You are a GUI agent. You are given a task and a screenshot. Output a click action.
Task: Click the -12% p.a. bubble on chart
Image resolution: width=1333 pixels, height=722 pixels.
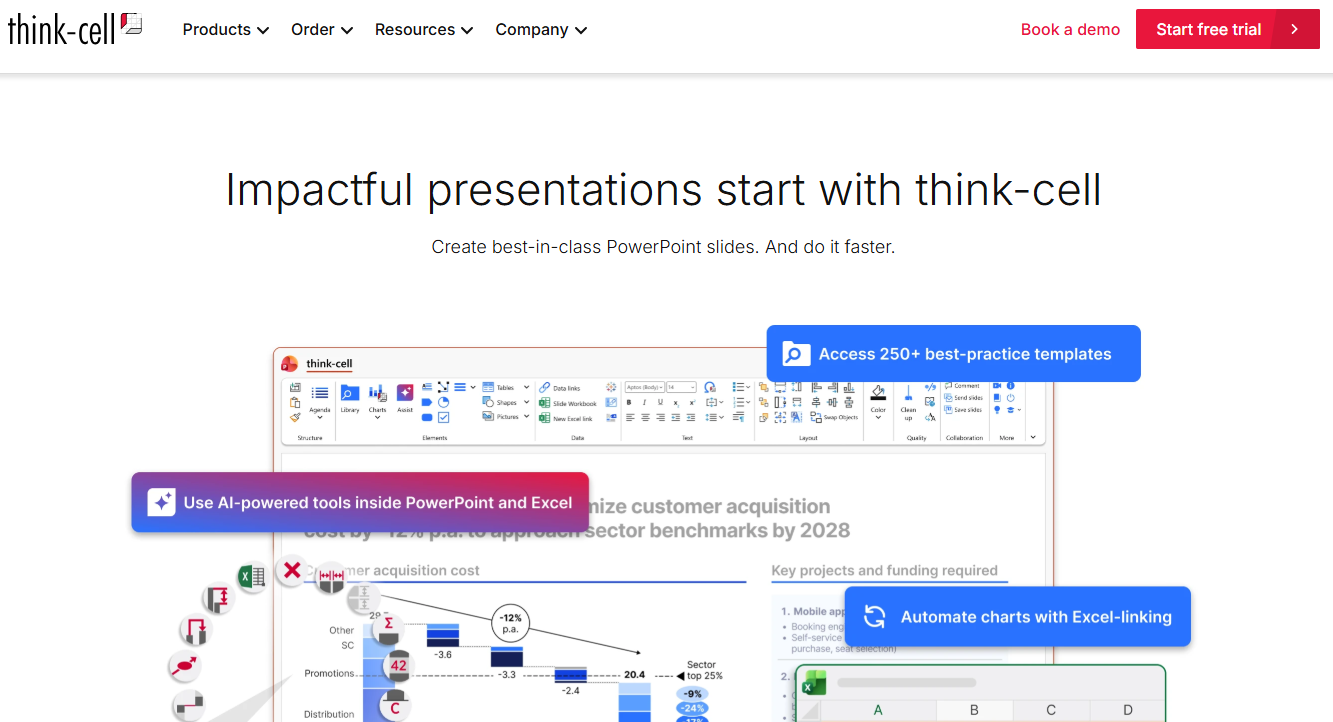(511, 624)
